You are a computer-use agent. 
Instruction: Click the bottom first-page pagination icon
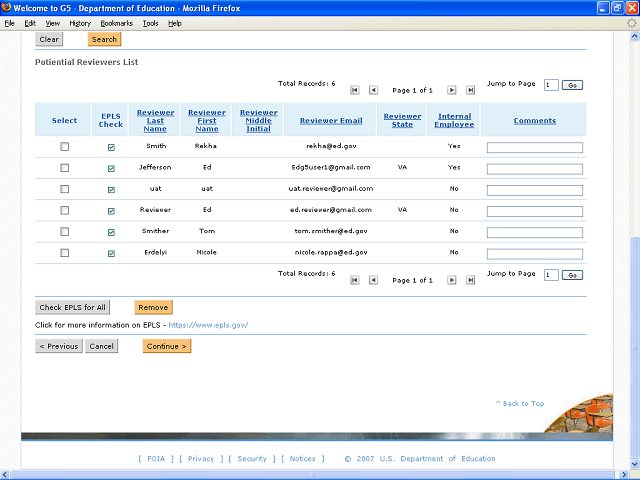[x=355, y=281]
